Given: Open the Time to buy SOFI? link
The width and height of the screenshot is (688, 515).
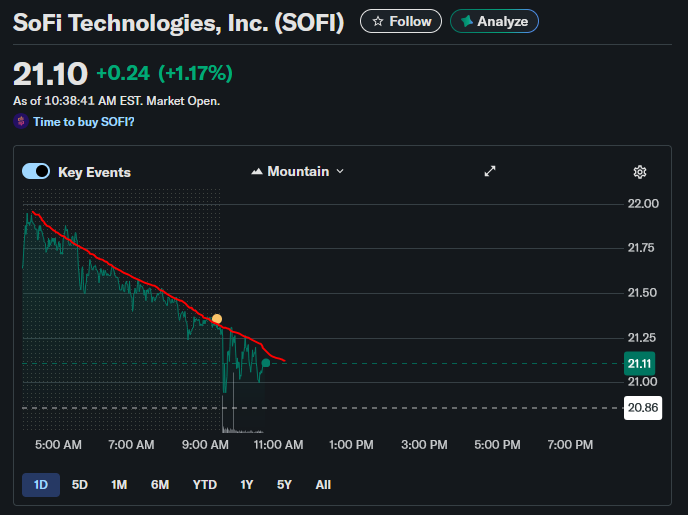Looking at the screenshot, I should (x=84, y=122).
